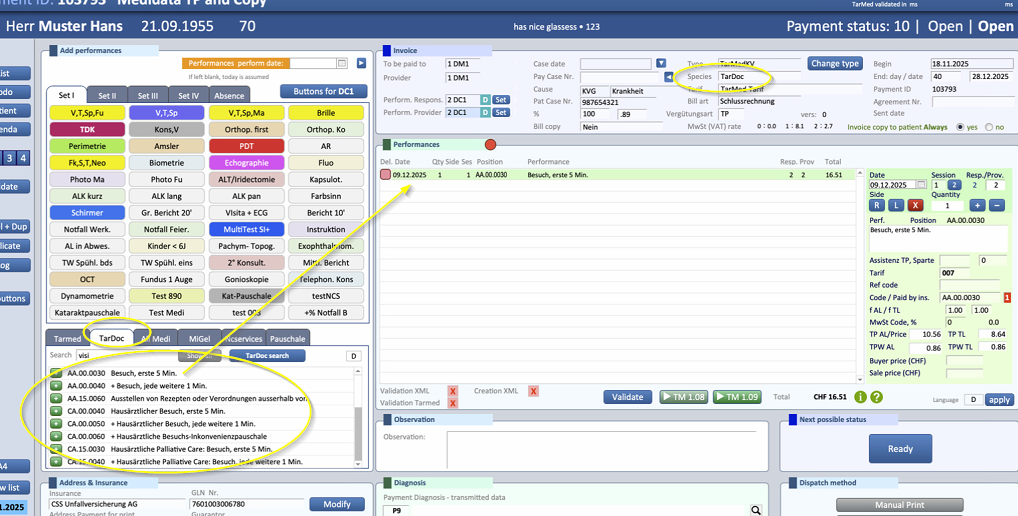This screenshot has height=516, width=1018.
Task: Switch to the Set II tab
Action: (107, 95)
